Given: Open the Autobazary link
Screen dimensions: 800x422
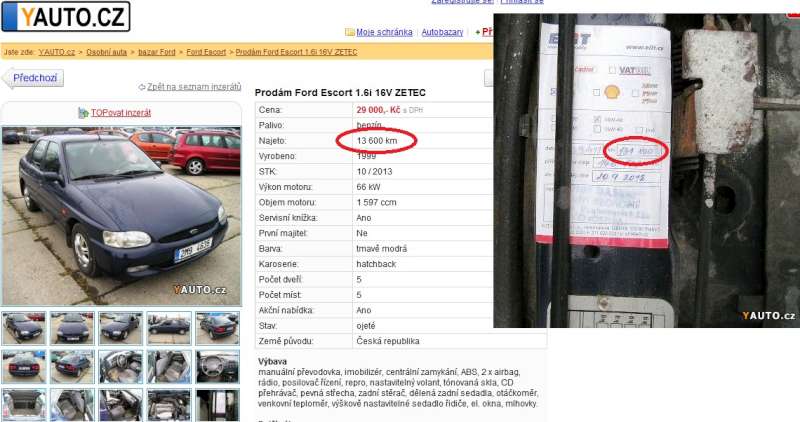Looking at the screenshot, I should (x=442, y=33).
